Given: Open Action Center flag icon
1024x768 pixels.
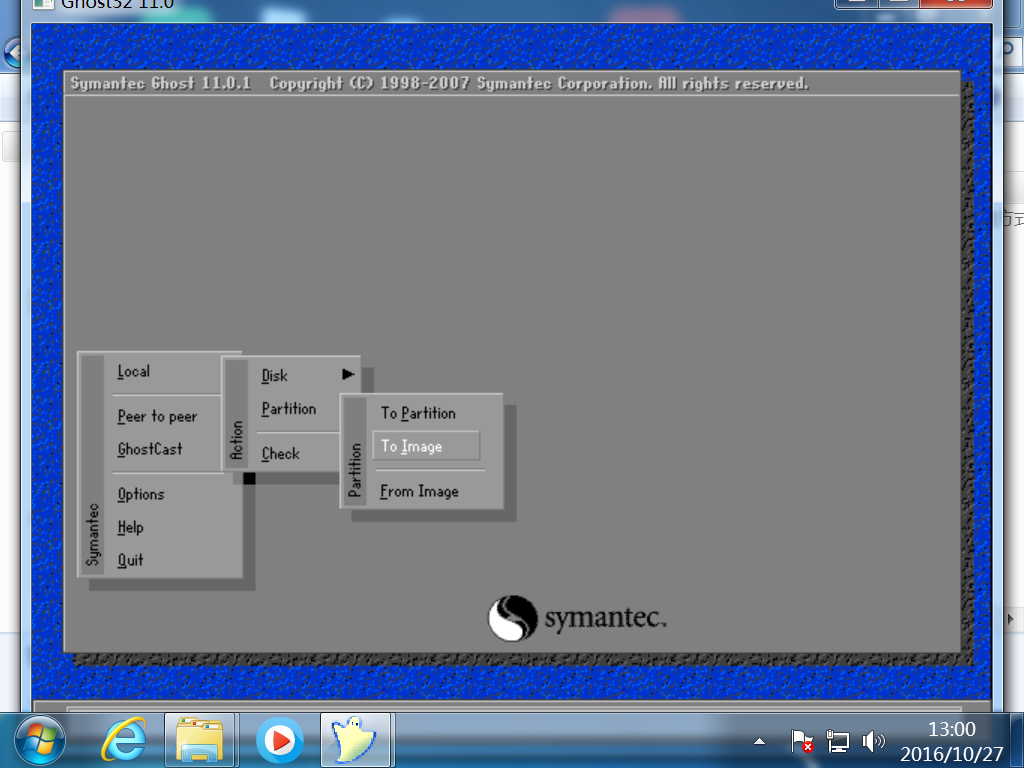Looking at the screenshot, I should click(801, 741).
